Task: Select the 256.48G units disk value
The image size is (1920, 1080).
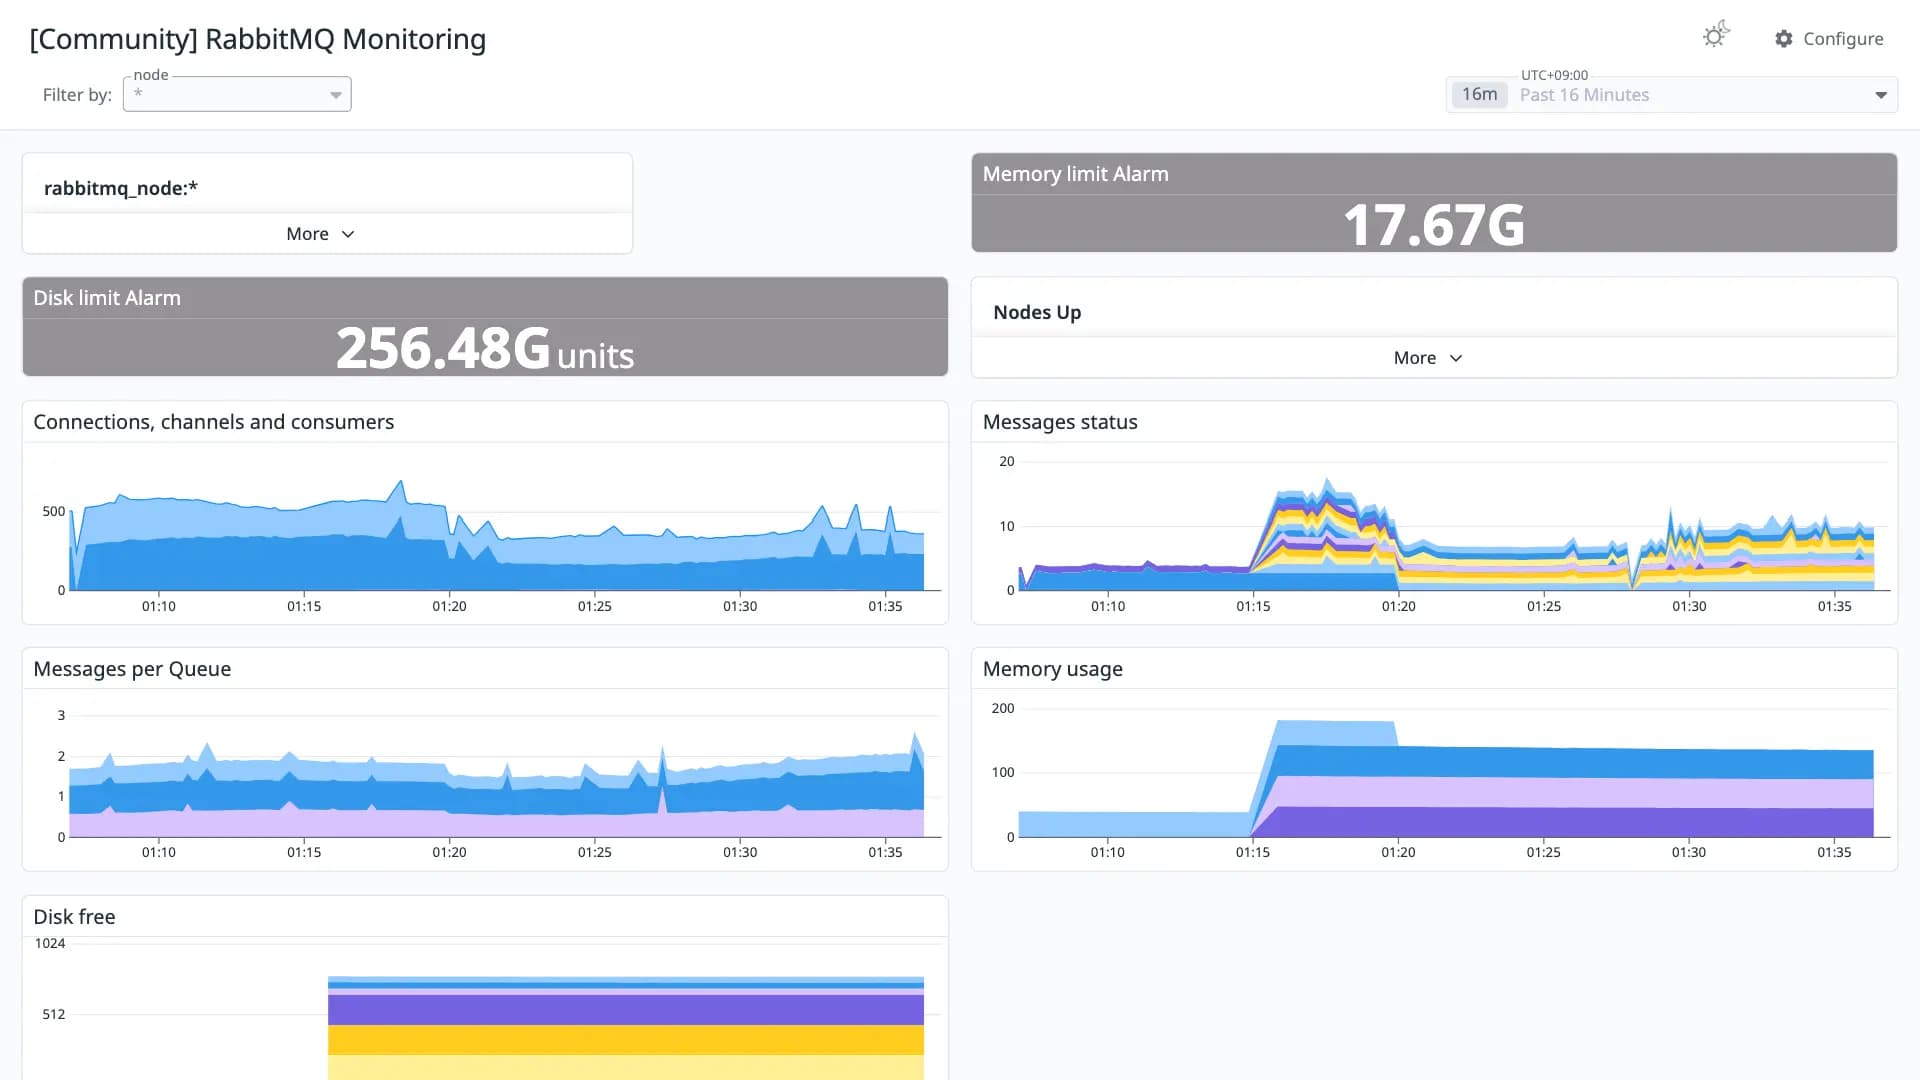Action: click(485, 349)
